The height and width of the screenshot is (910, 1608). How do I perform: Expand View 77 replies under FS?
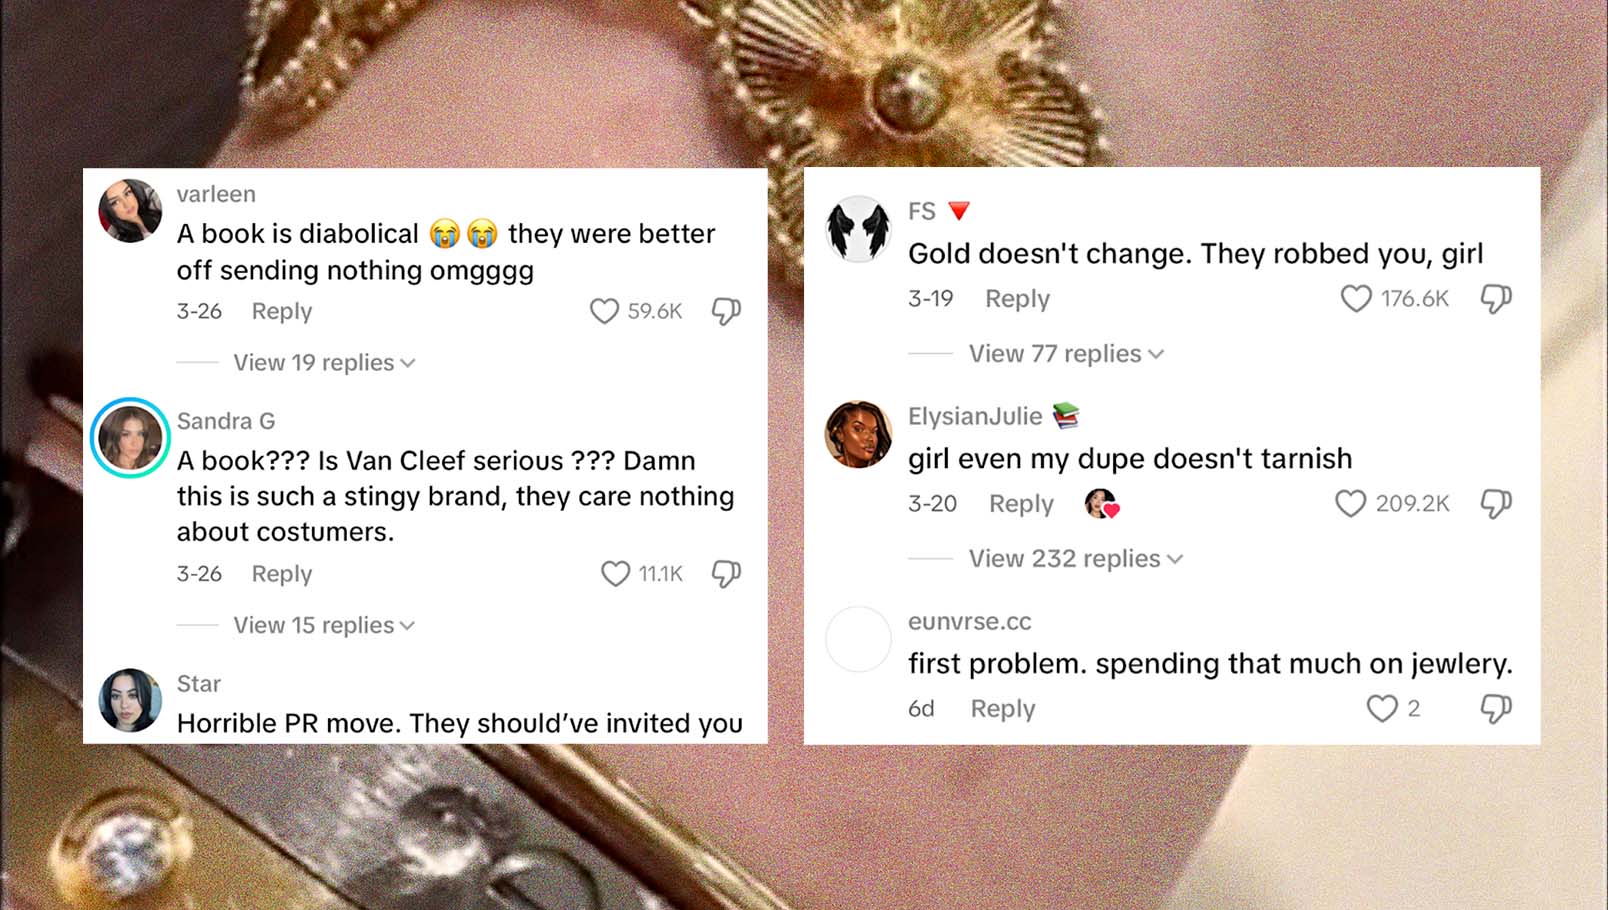(1066, 354)
